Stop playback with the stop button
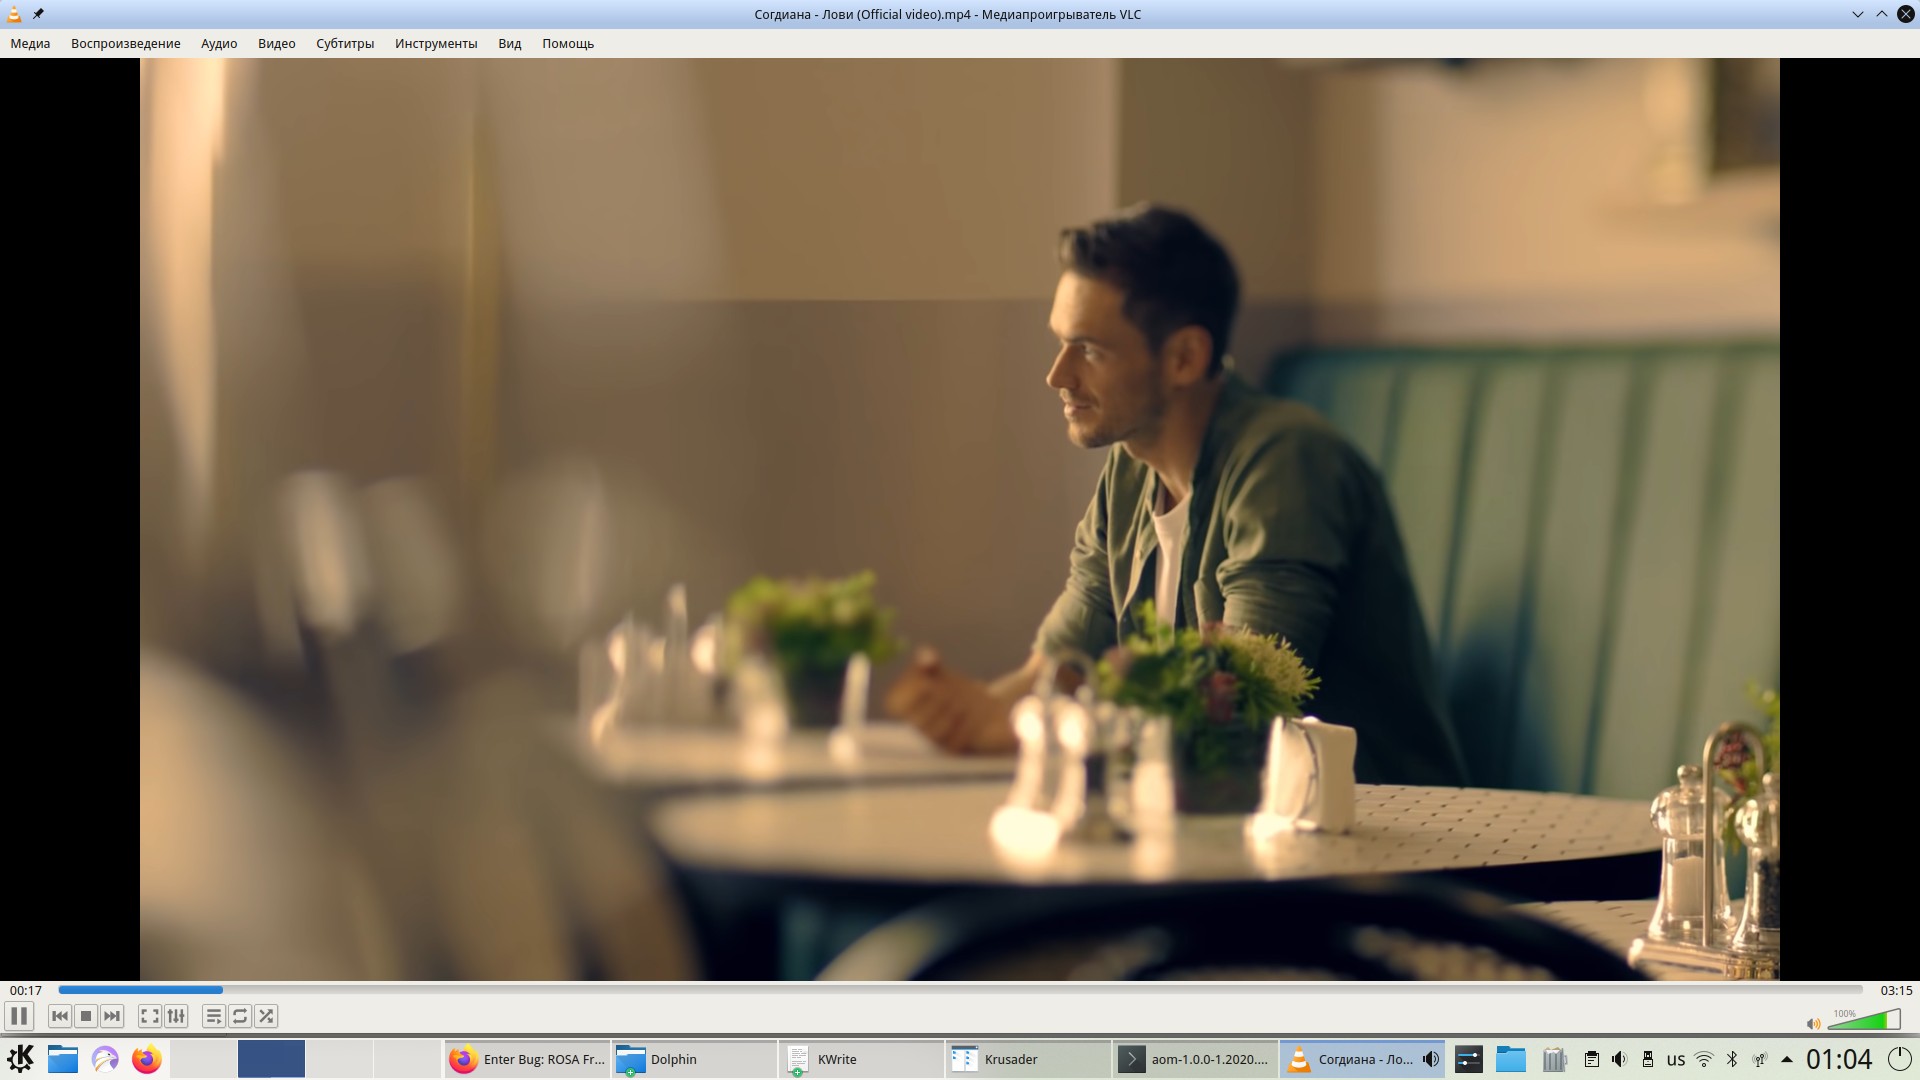This screenshot has width=1920, height=1080. [86, 1016]
